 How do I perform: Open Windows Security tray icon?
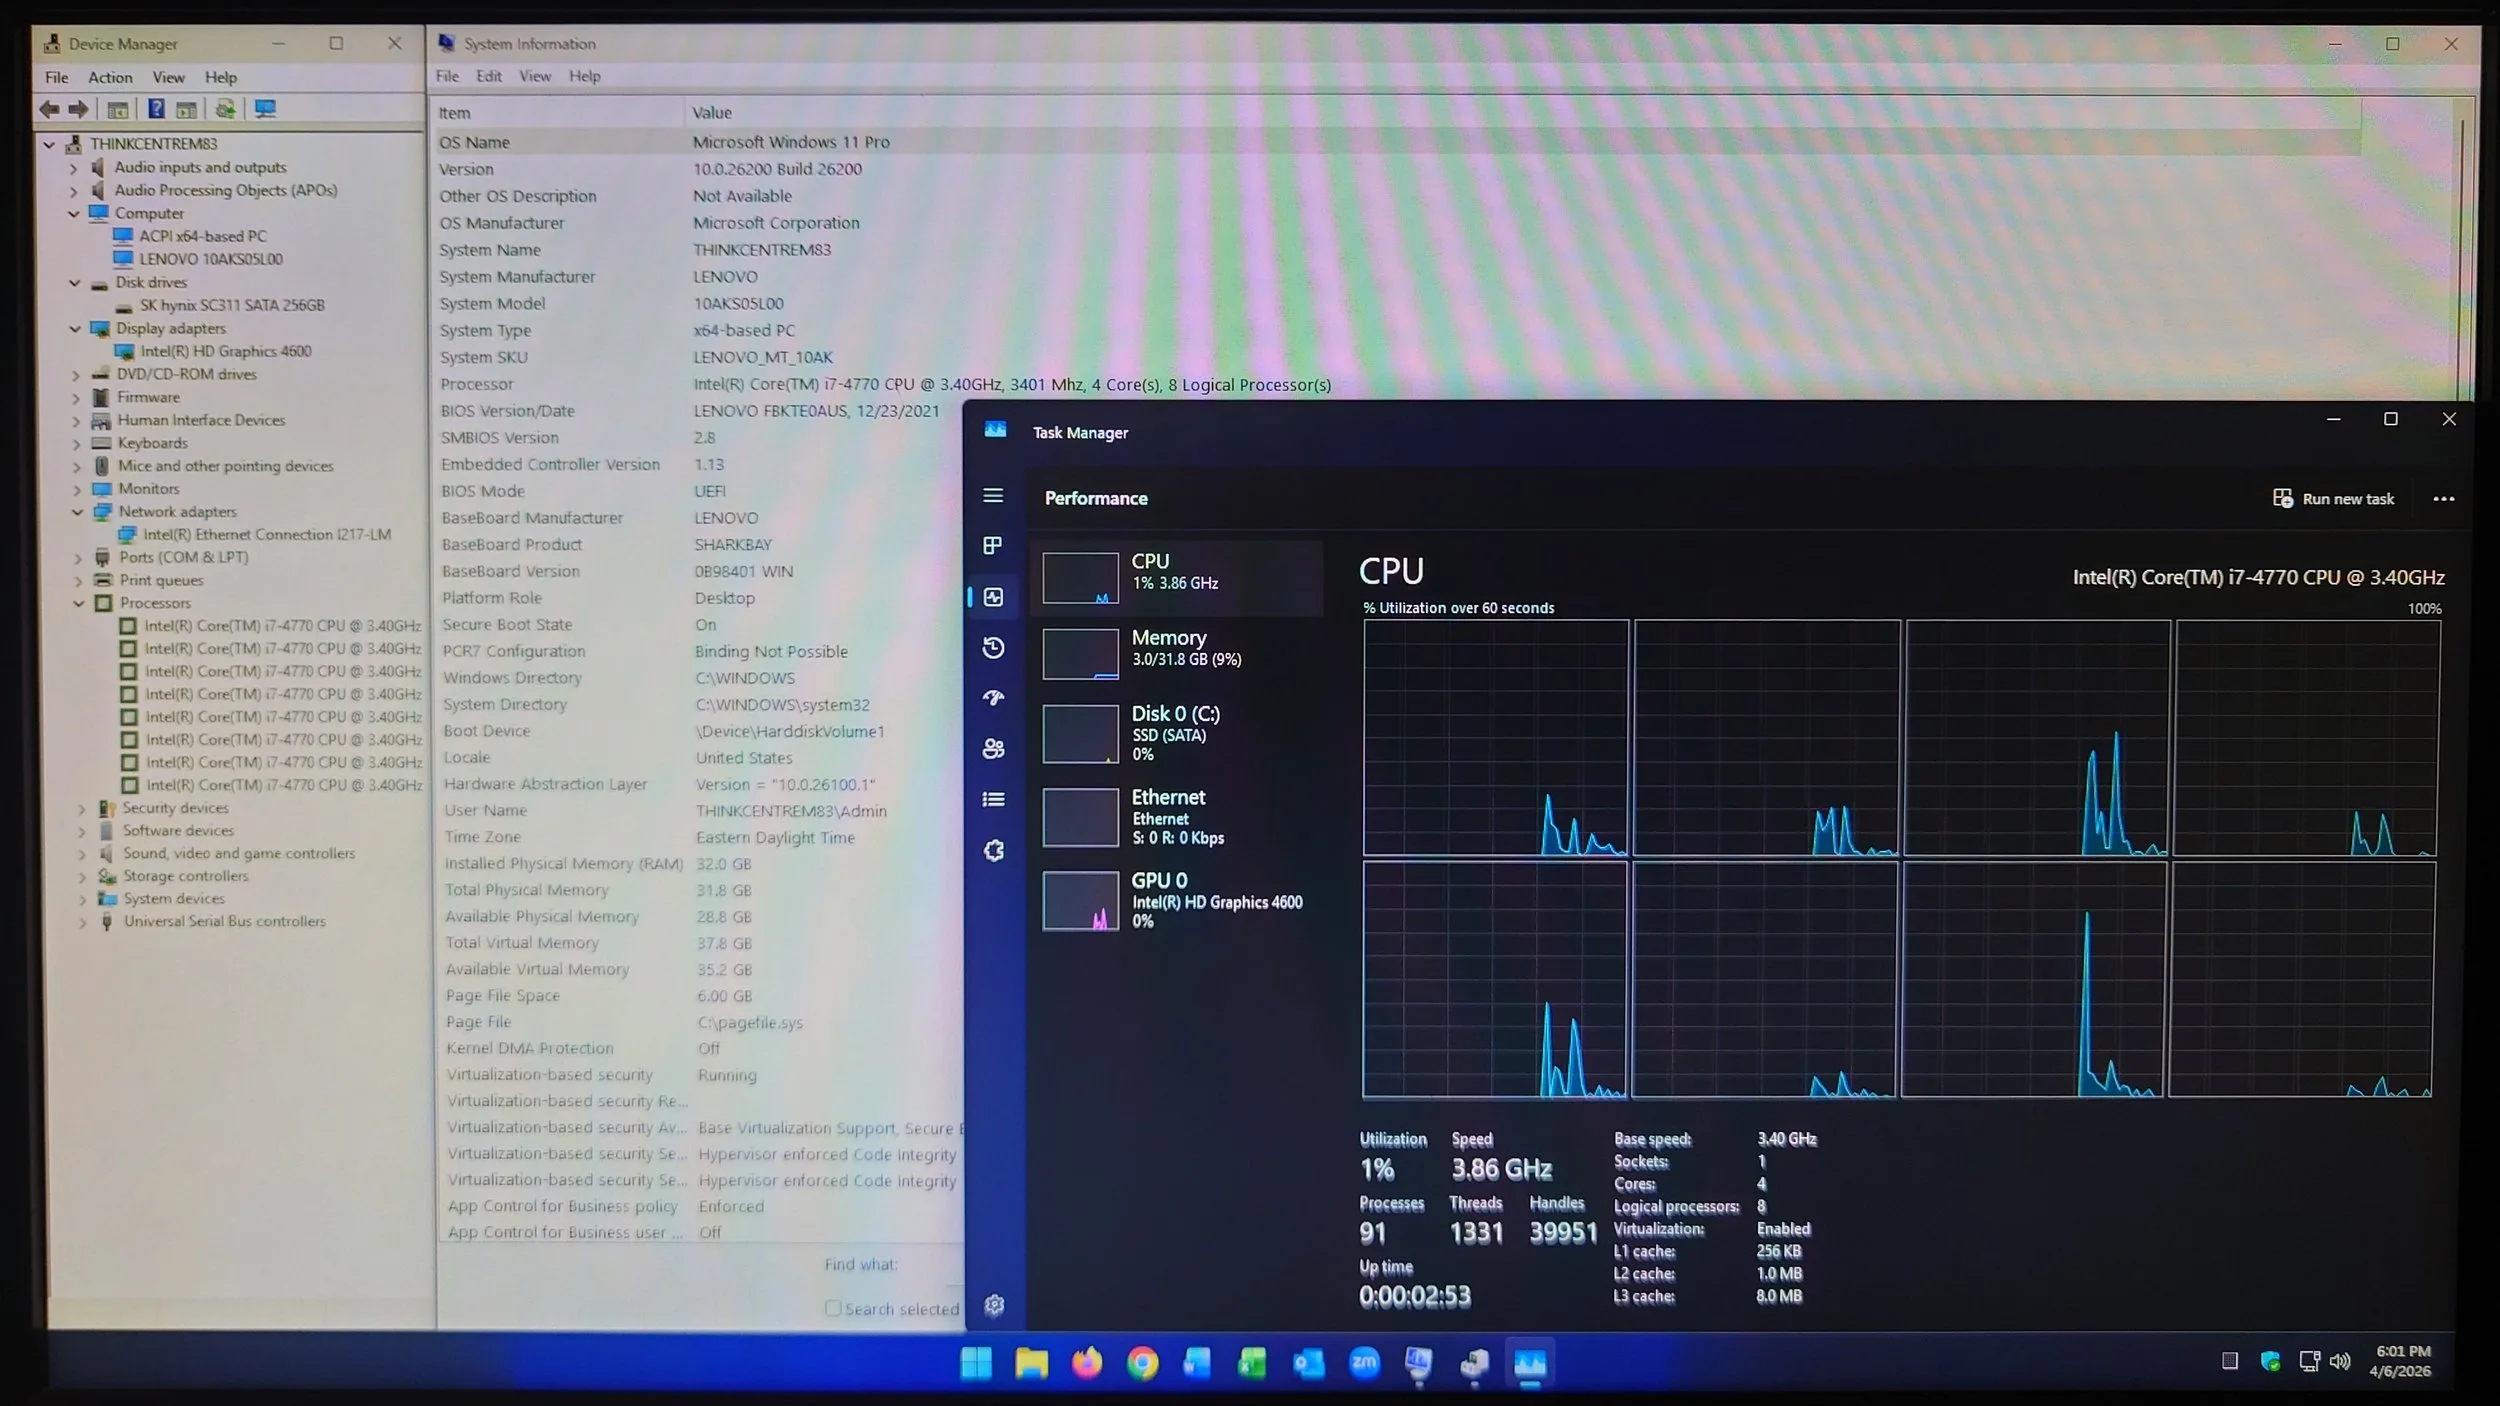pyautogui.click(x=2270, y=1361)
